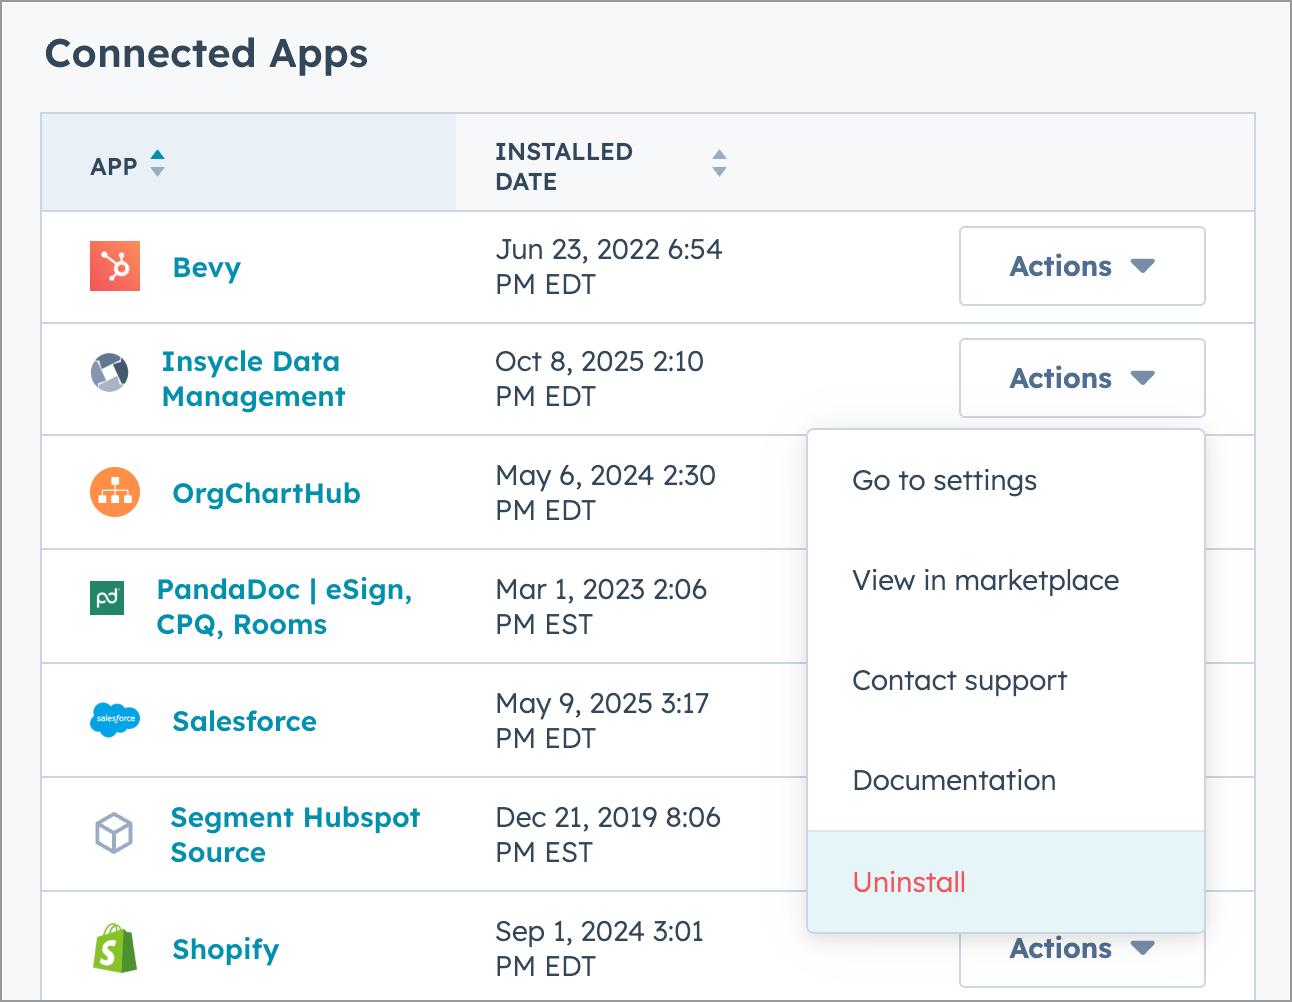Click the orange OrgChartHub org-chart icon
Image resolution: width=1292 pixels, height=1002 pixels.
click(x=114, y=492)
